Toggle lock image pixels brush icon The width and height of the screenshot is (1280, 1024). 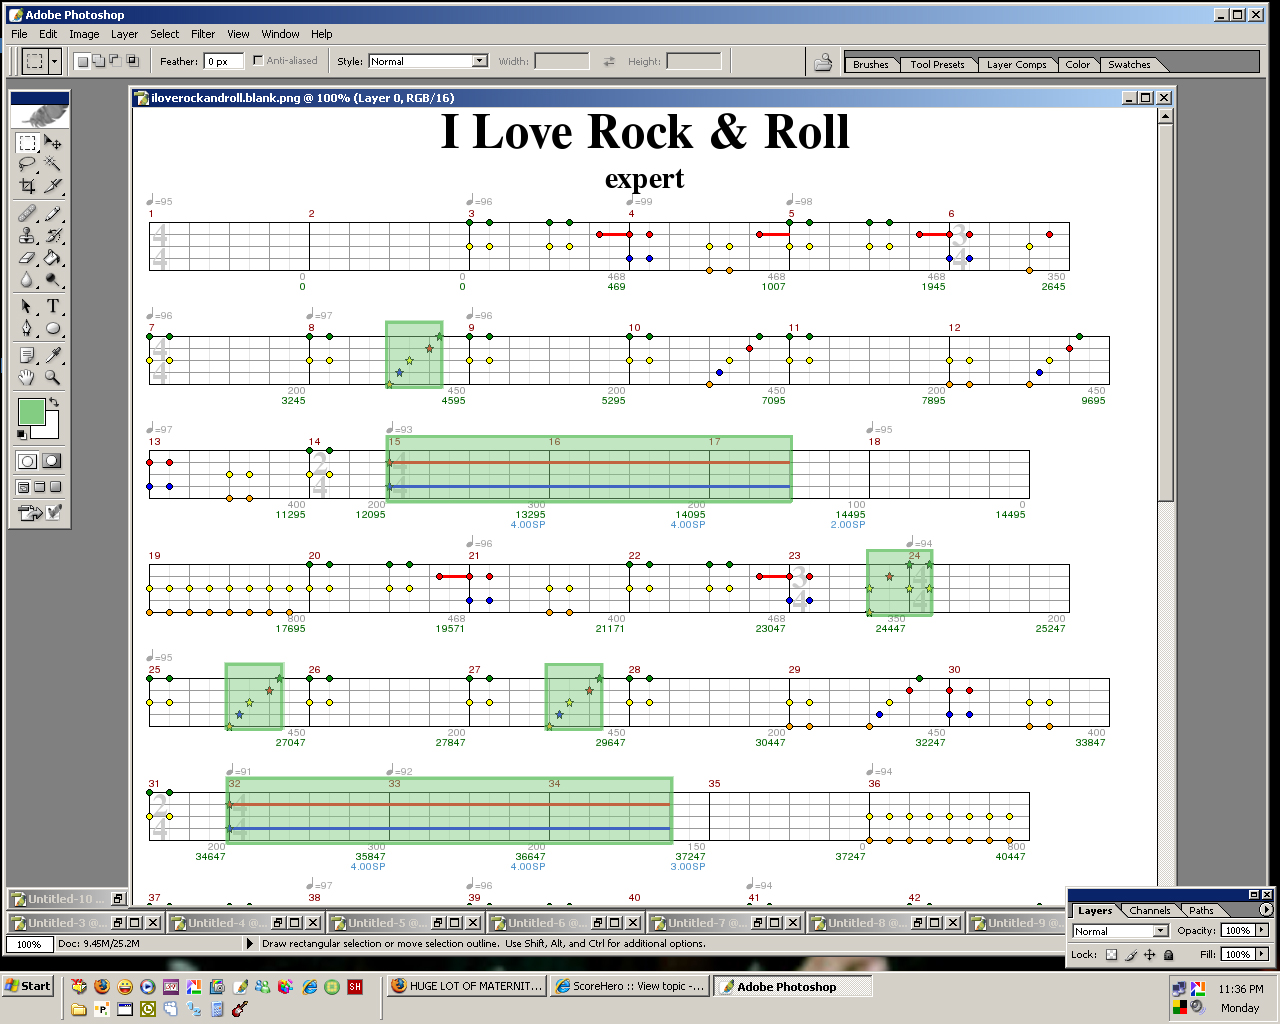point(1131,955)
